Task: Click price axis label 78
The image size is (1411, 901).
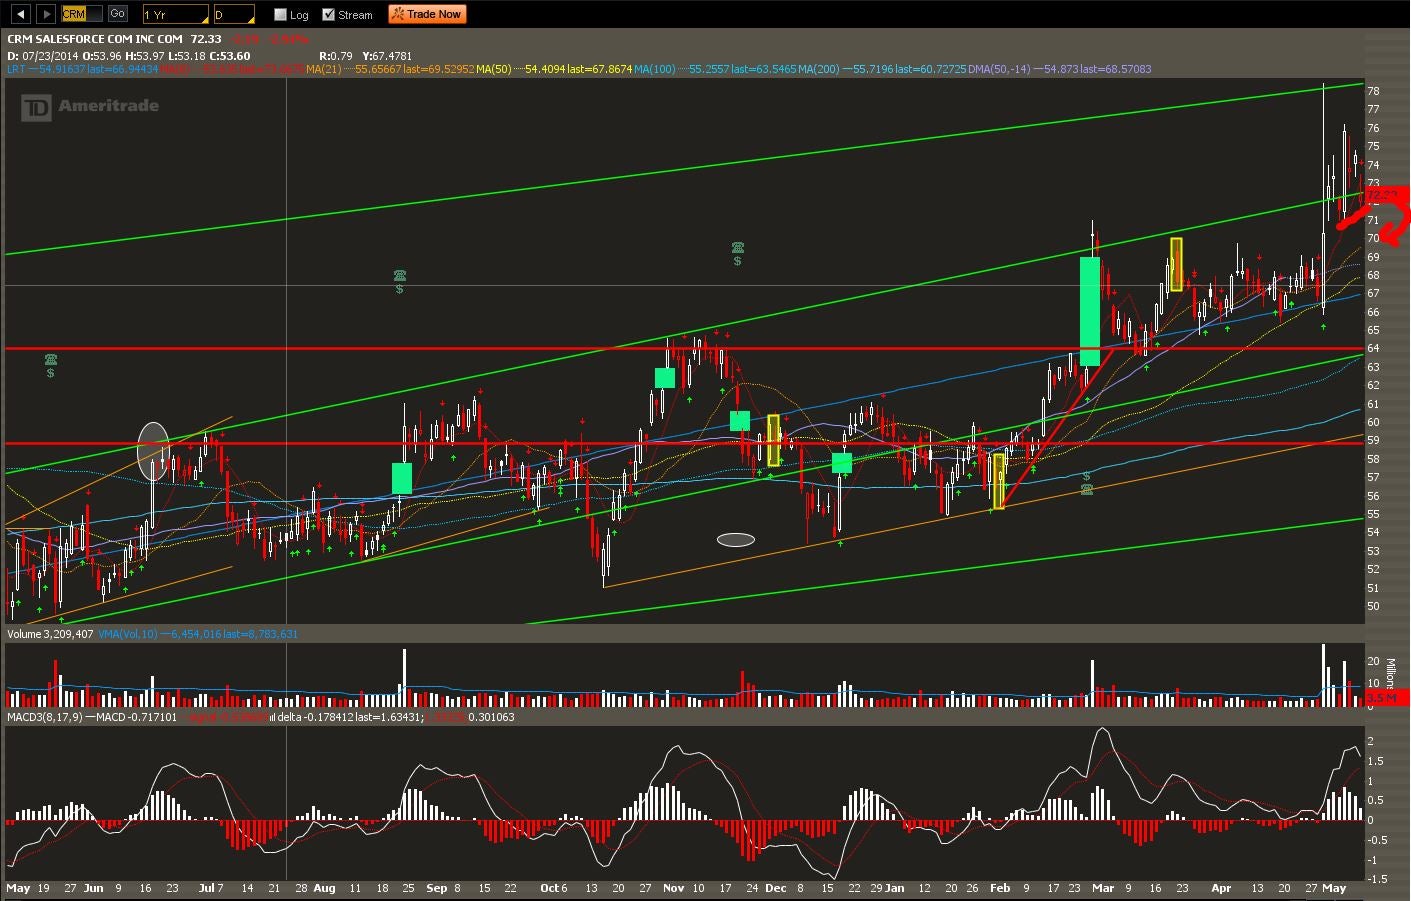Action: pyautogui.click(x=1374, y=91)
